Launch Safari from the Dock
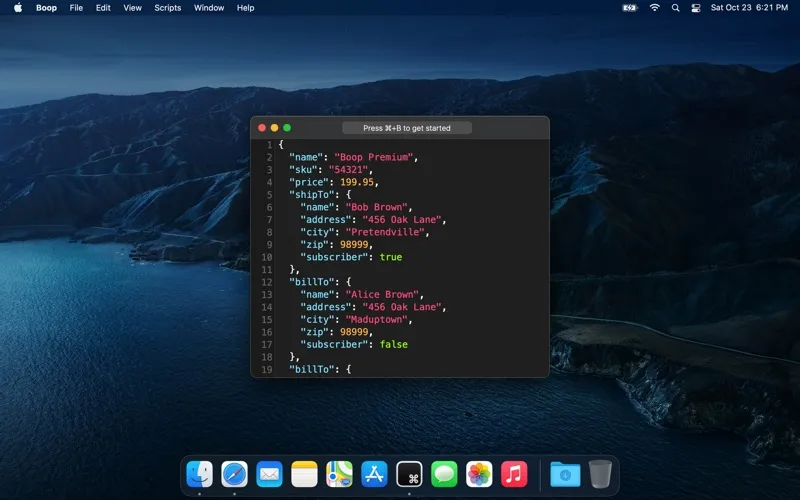The height and width of the screenshot is (500, 800). (234, 474)
